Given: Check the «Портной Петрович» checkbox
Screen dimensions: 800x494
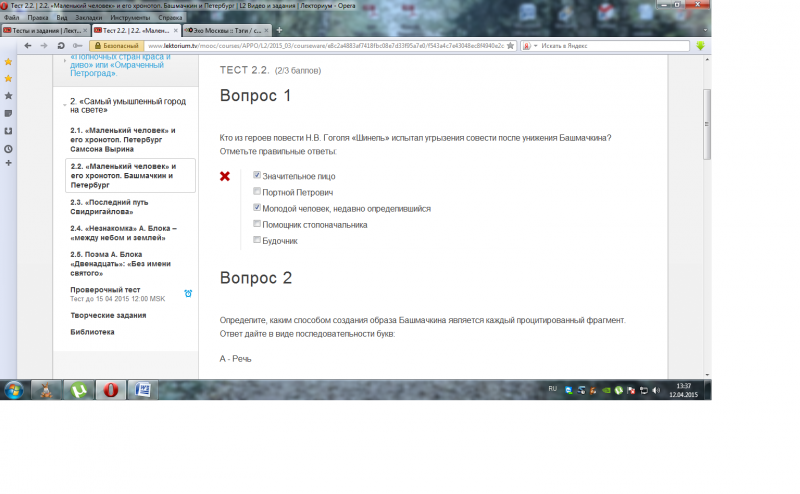Looking at the screenshot, I should 257,191.
